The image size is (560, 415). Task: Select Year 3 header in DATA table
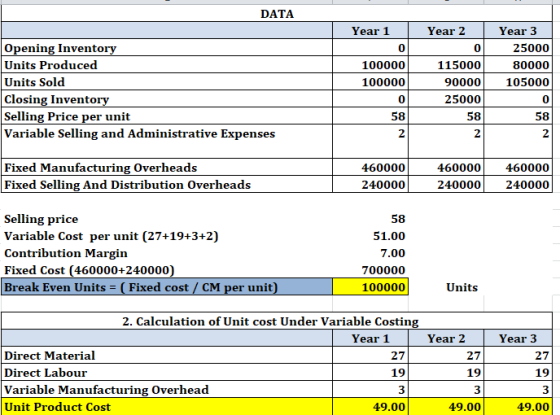tap(518, 31)
